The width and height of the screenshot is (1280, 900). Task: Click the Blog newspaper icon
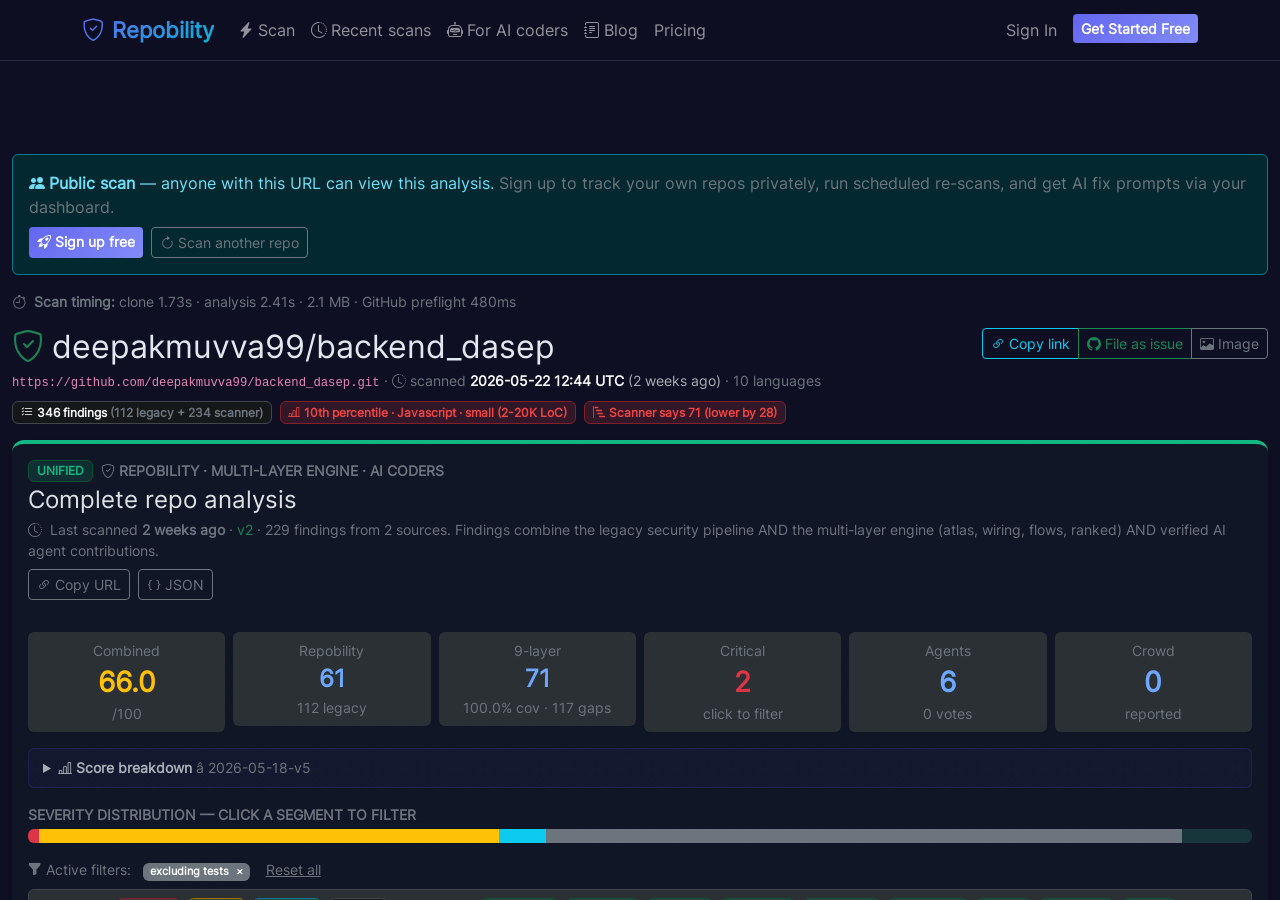point(592,30)
